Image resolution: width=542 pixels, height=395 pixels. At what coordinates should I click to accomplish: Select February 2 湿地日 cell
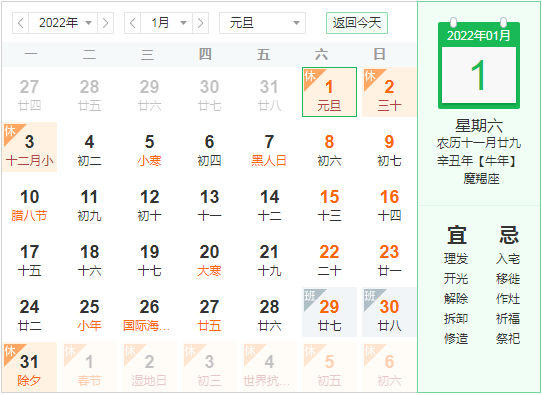coord(149,367)
